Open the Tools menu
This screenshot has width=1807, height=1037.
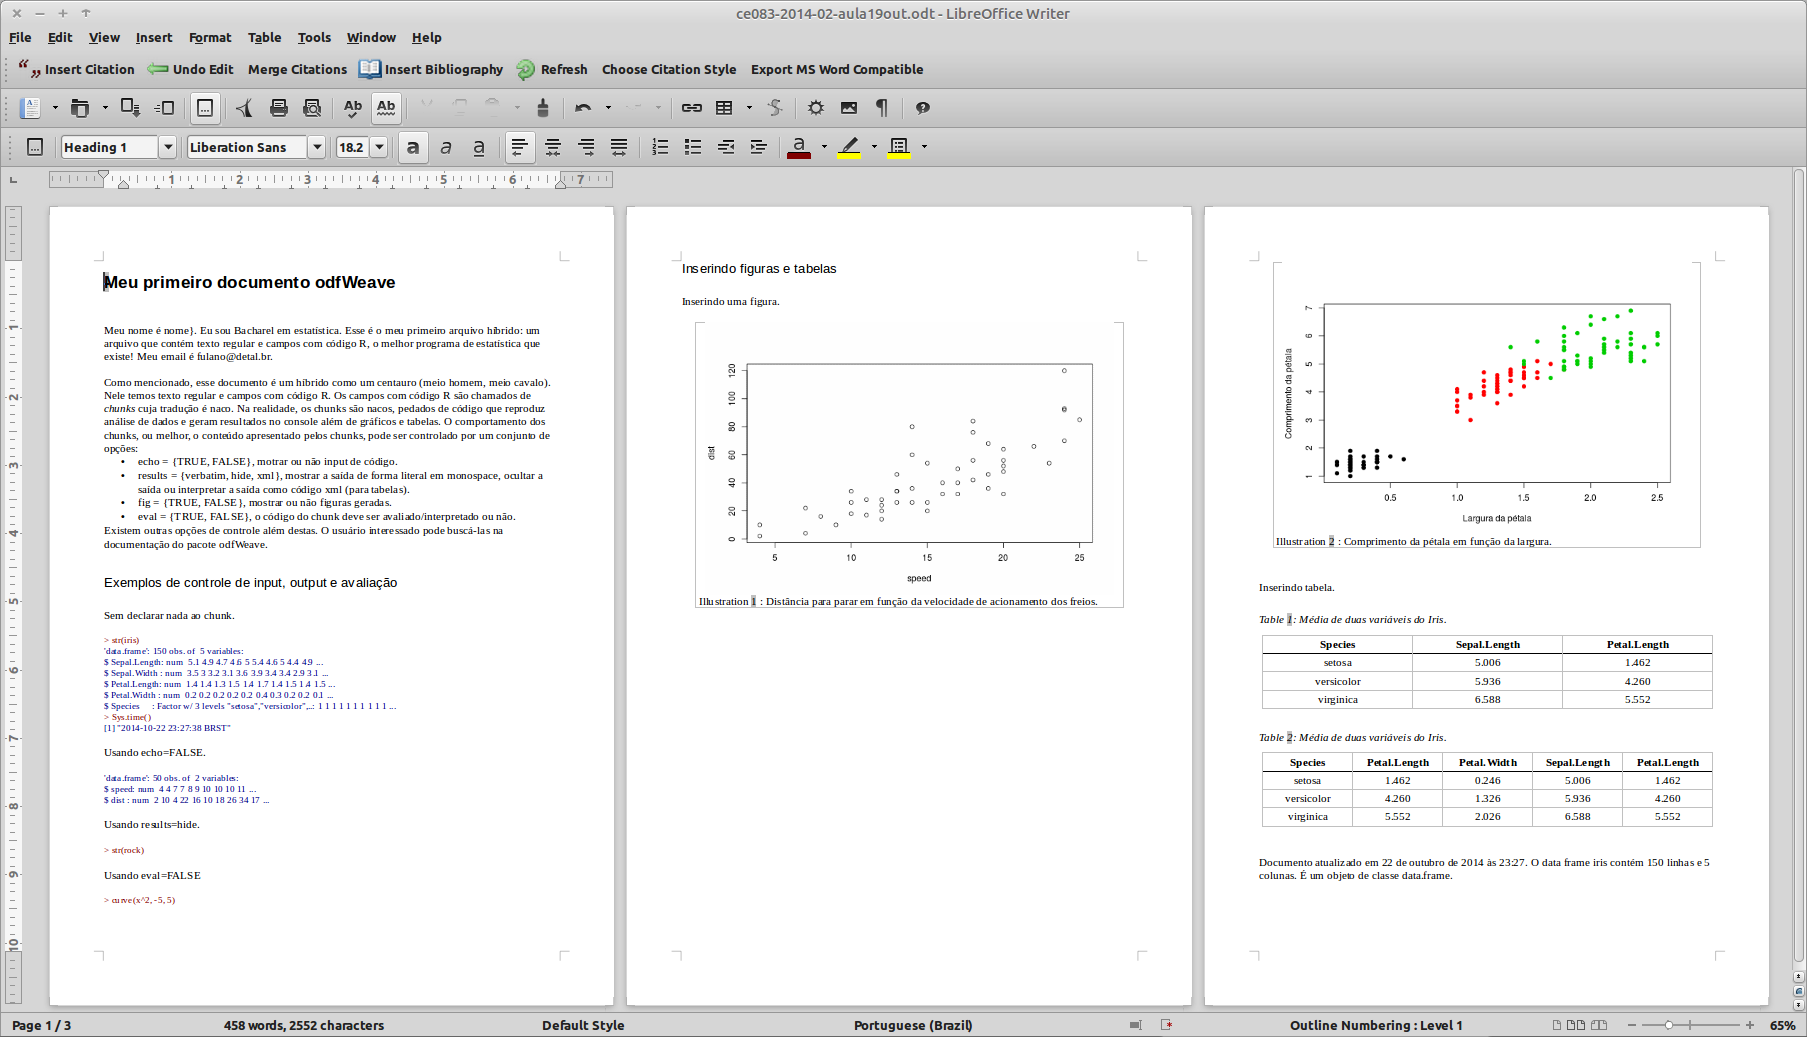point(314,37)
